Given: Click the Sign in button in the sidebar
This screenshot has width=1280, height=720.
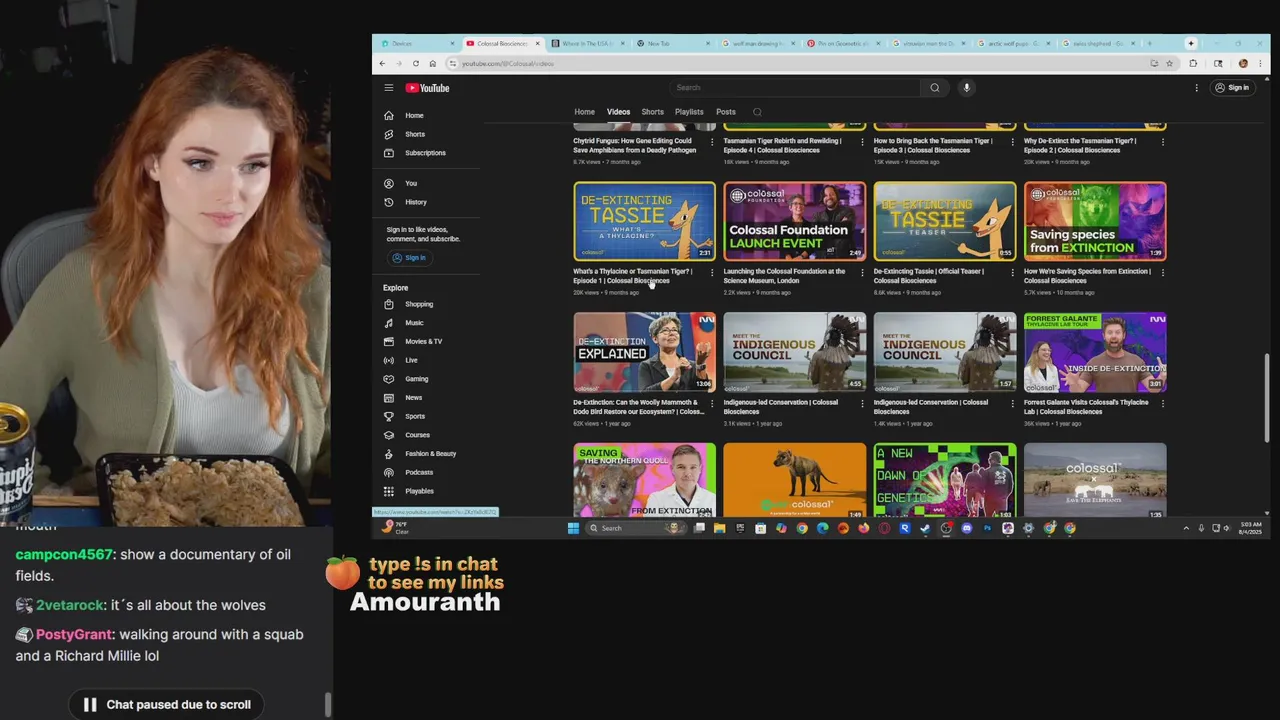Looking at the screenshot, I should tap(409, 258).
